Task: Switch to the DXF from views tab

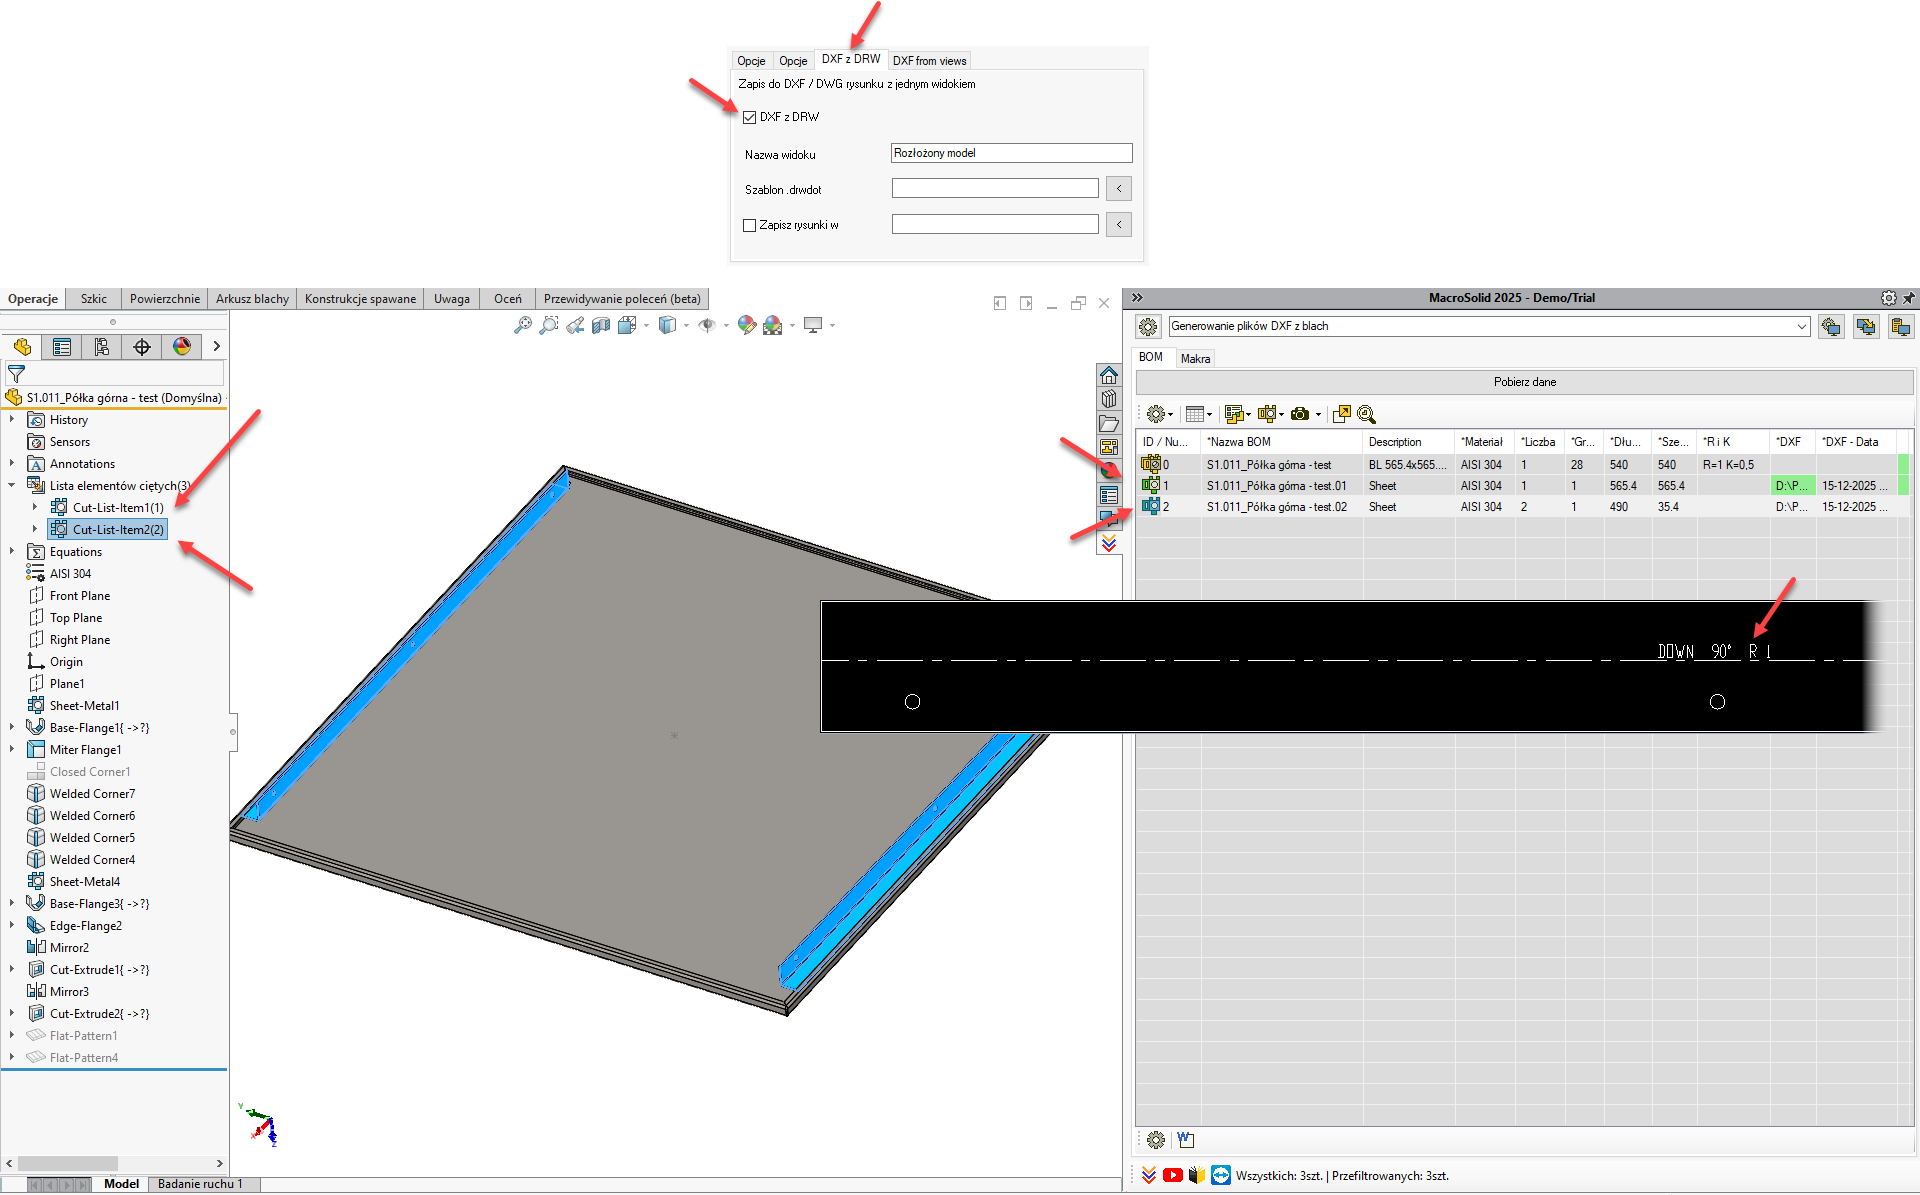Action: [930, 61]
